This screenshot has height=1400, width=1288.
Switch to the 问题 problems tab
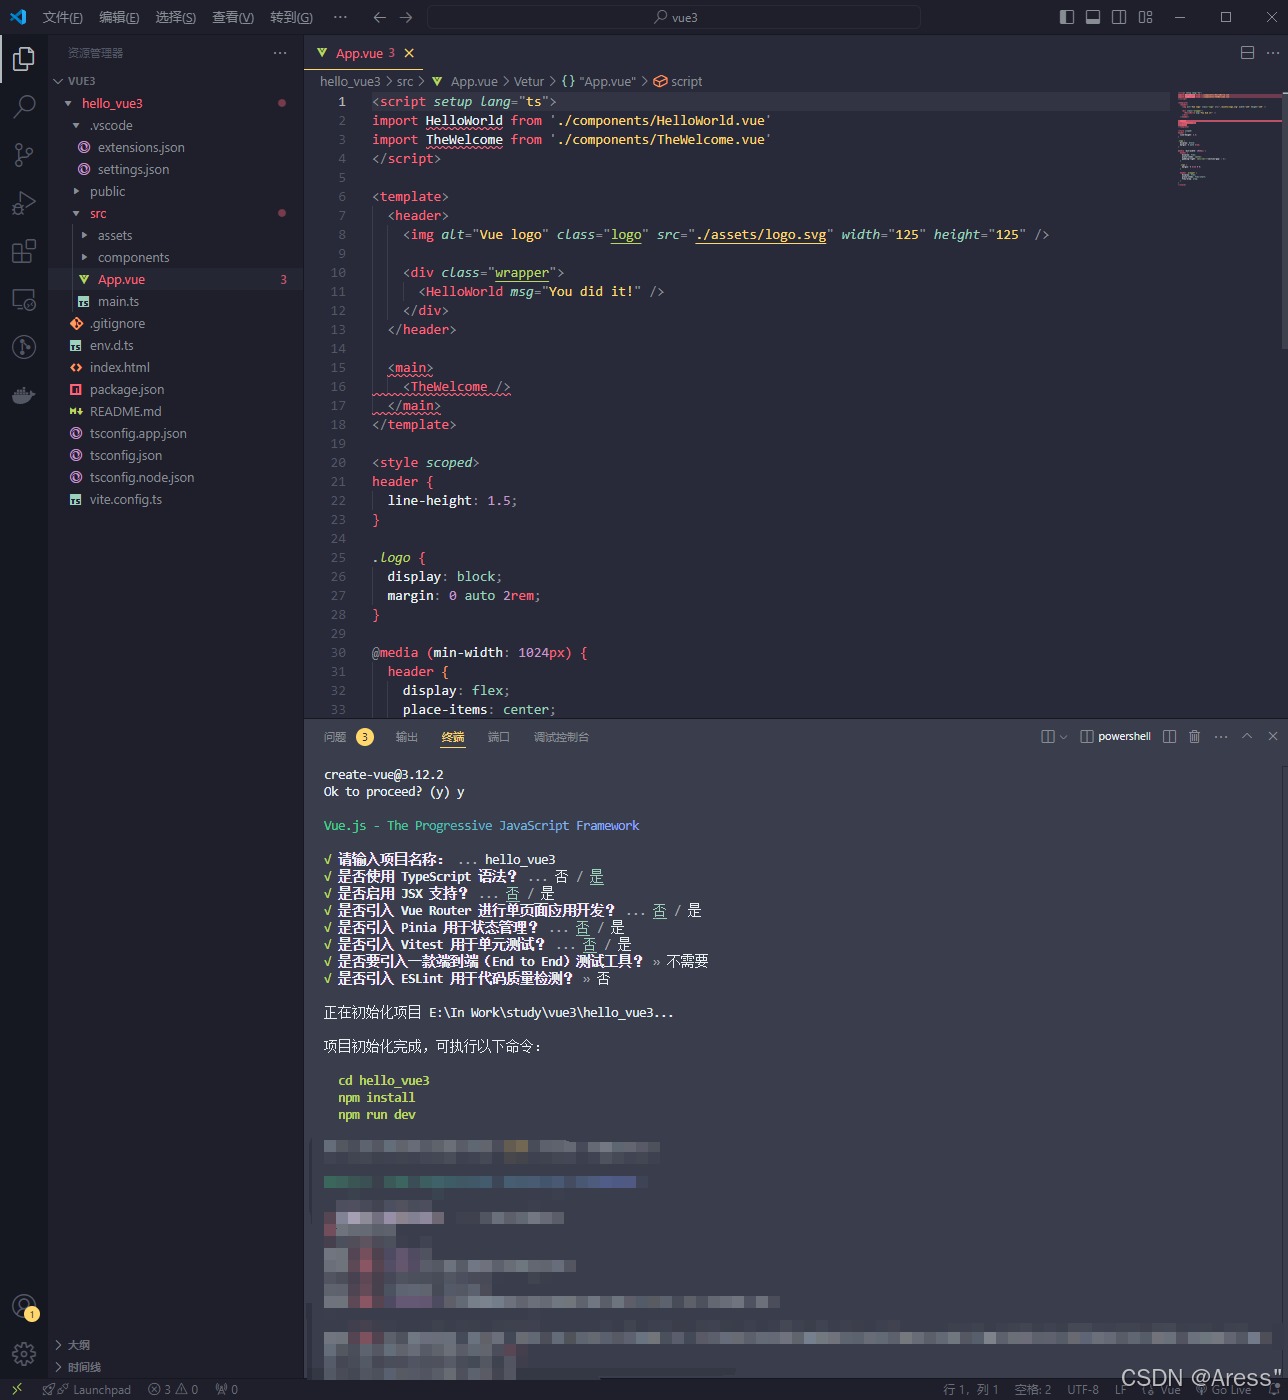(x=335, y=737)
